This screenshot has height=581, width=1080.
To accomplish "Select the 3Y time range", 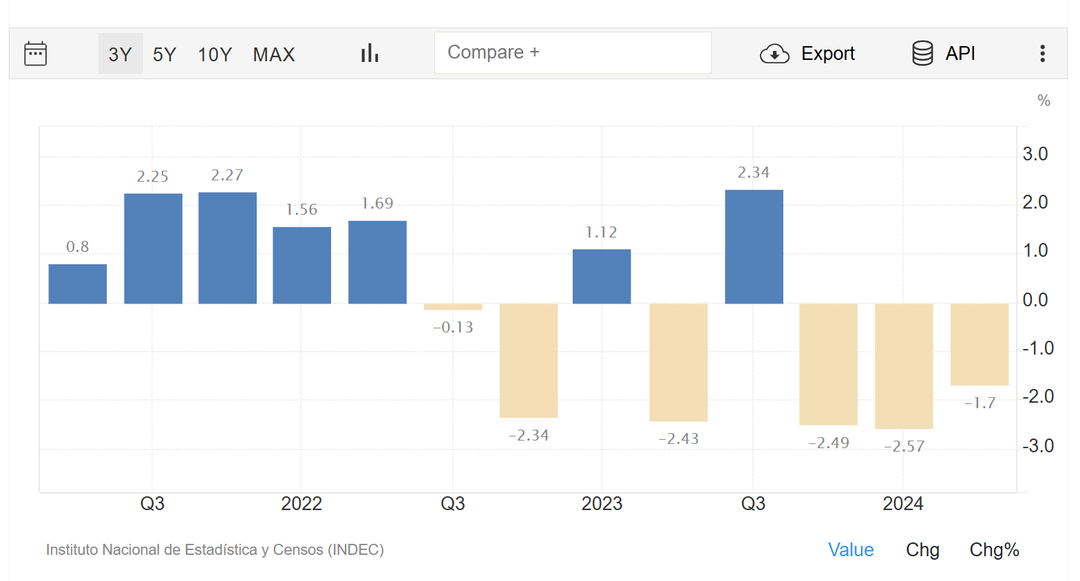I will (x=120, y=54).
